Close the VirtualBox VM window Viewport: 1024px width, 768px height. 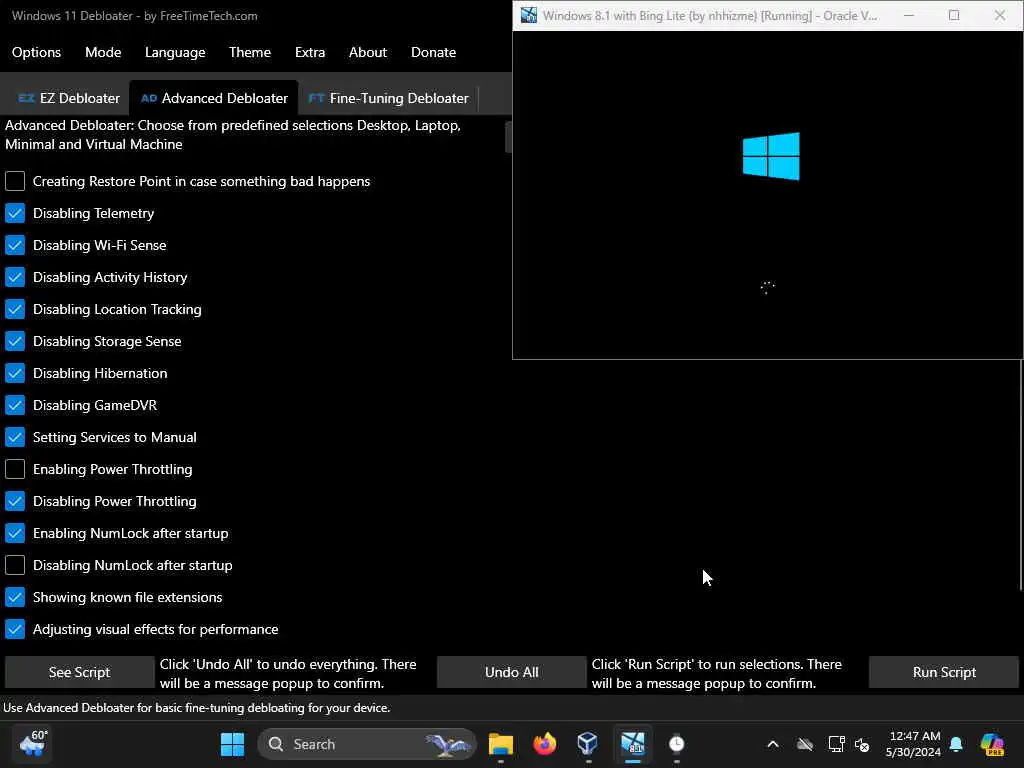[999, 15]
